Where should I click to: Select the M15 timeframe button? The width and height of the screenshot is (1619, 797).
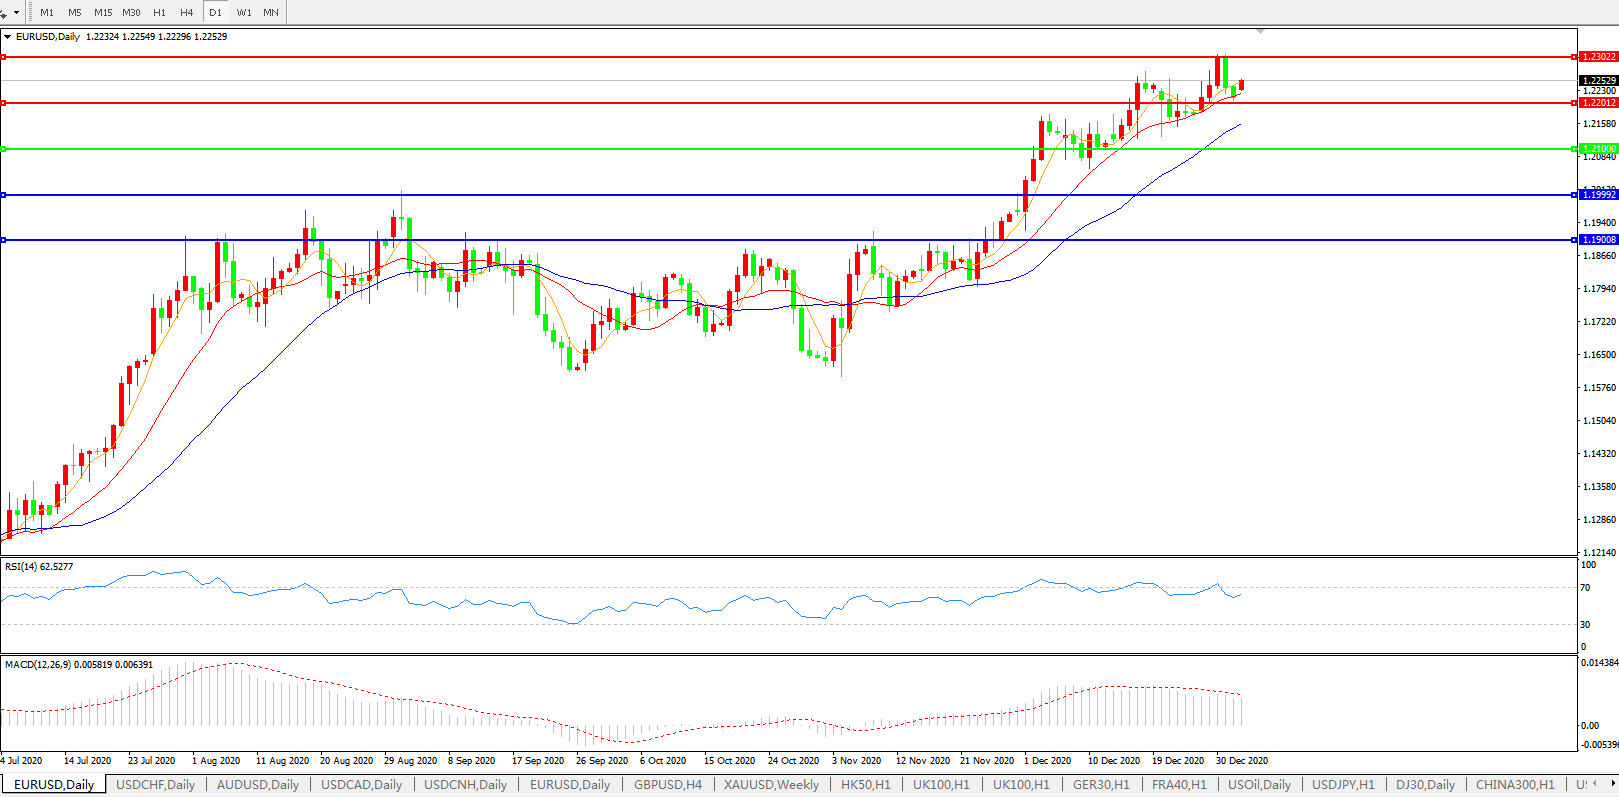point(103,12)
